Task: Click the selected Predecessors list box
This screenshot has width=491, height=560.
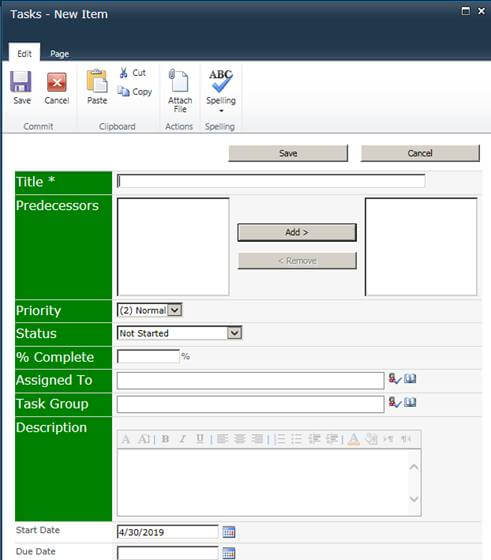Action: coord(421,247)
